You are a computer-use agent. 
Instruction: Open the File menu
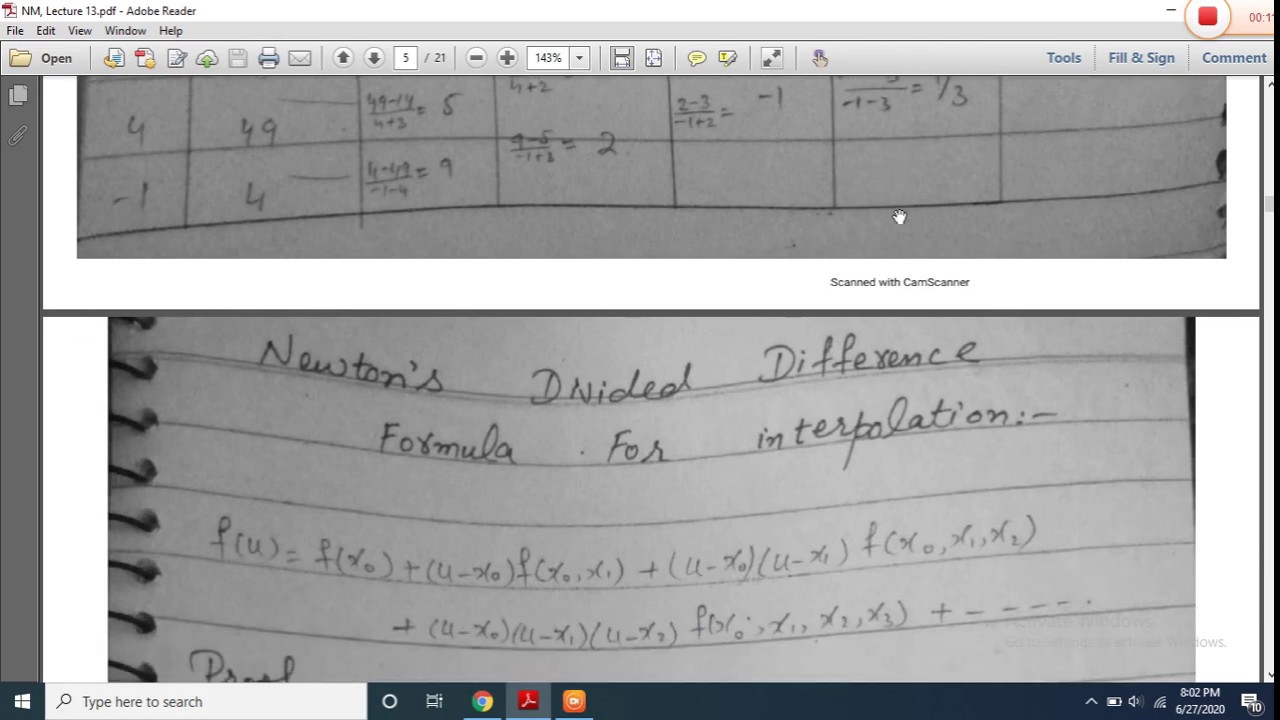click(x=15, y=31)
